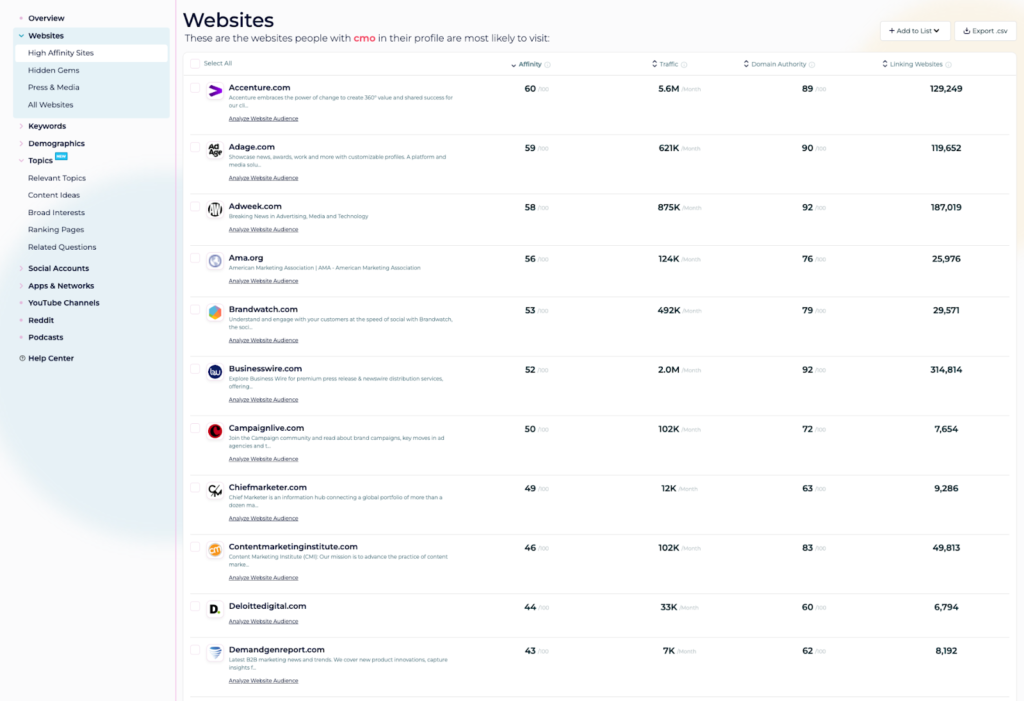Expand the Keywords sidebar section

pos(46,126)
